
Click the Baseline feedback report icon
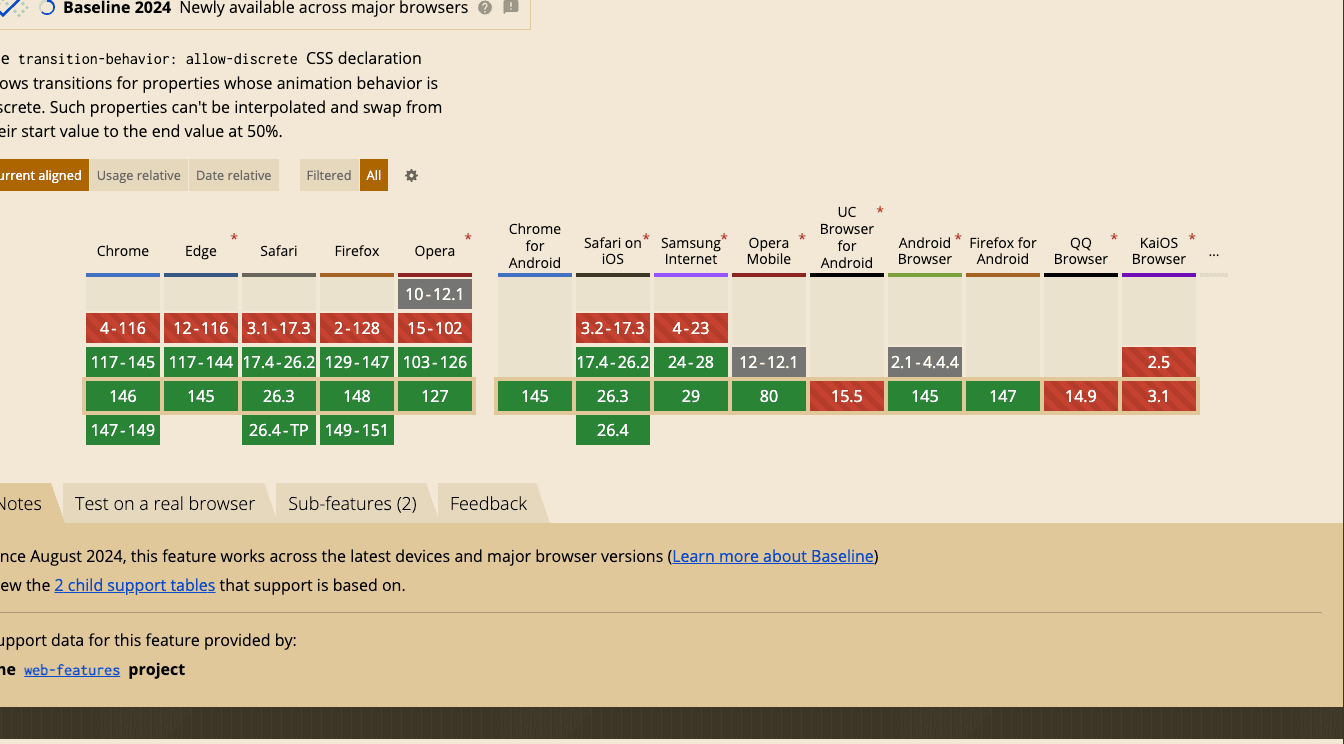[511, 8]
